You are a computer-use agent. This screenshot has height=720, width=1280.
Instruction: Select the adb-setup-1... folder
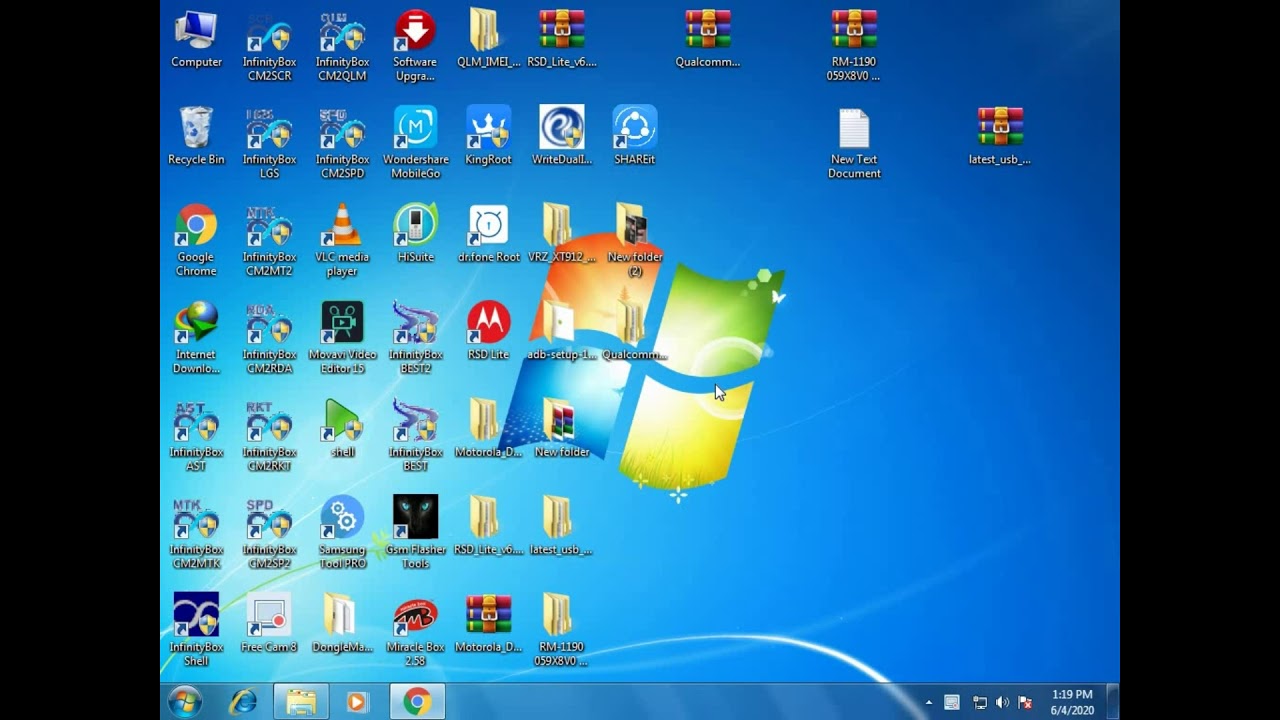(562, 332)
